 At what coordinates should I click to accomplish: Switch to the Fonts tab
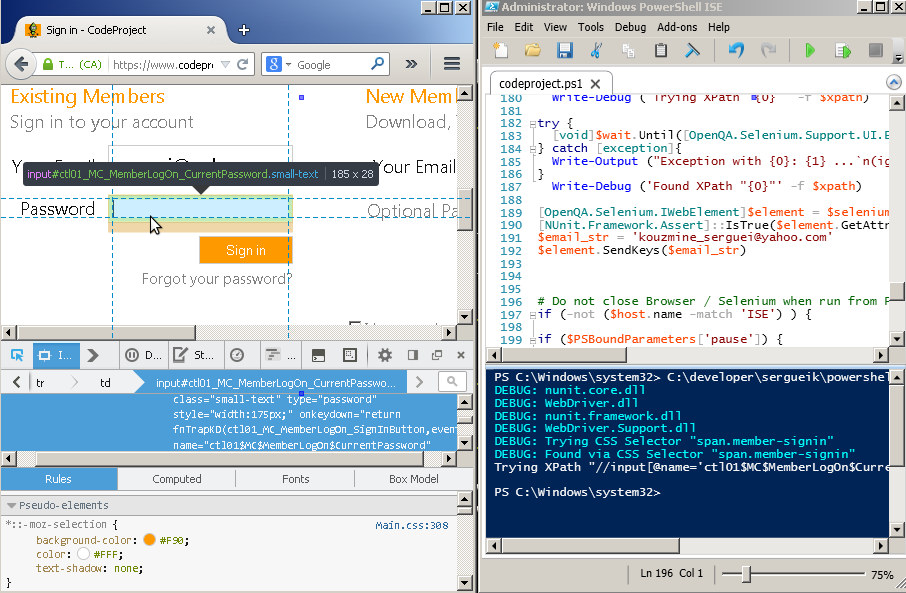pyautogui.click(x=295, y=479)
